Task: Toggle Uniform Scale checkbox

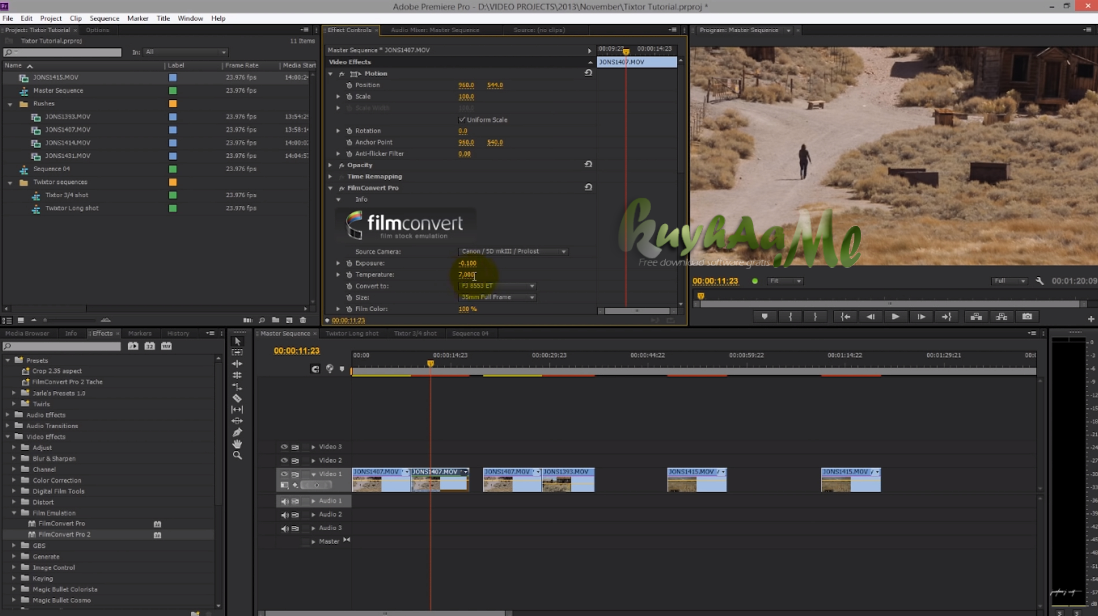Action: pyautogui.click(x=461, y=120)
